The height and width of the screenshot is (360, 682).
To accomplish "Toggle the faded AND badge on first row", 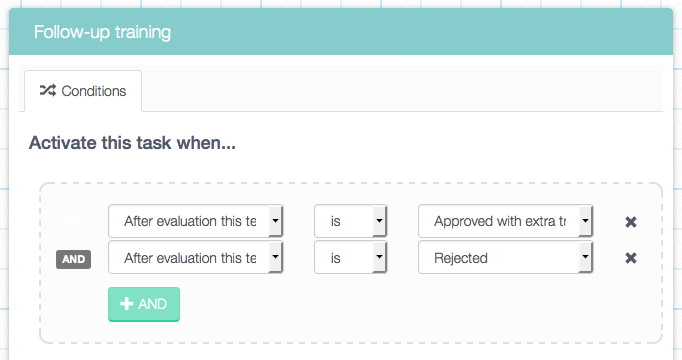I will [74, 222].
